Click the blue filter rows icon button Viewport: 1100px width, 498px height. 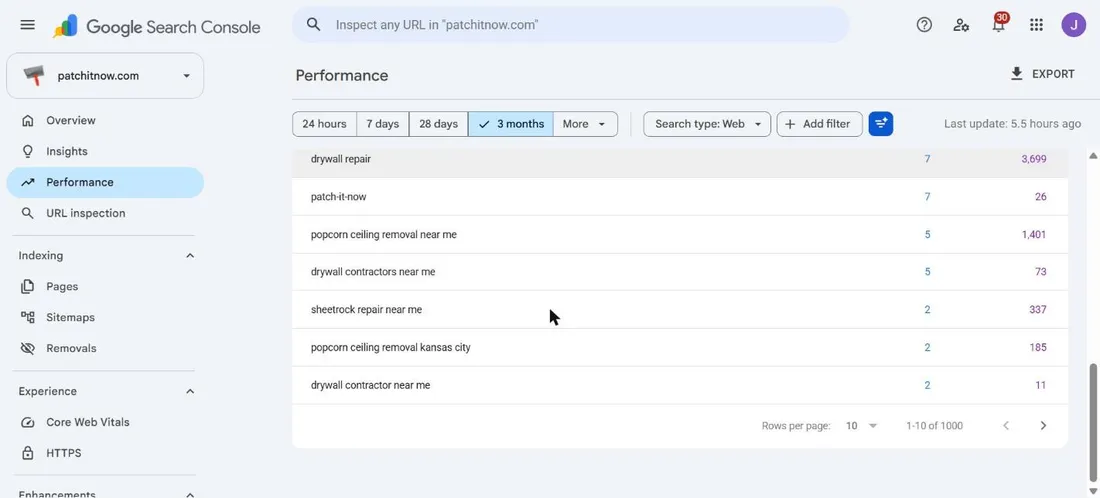tap(880, 124)
